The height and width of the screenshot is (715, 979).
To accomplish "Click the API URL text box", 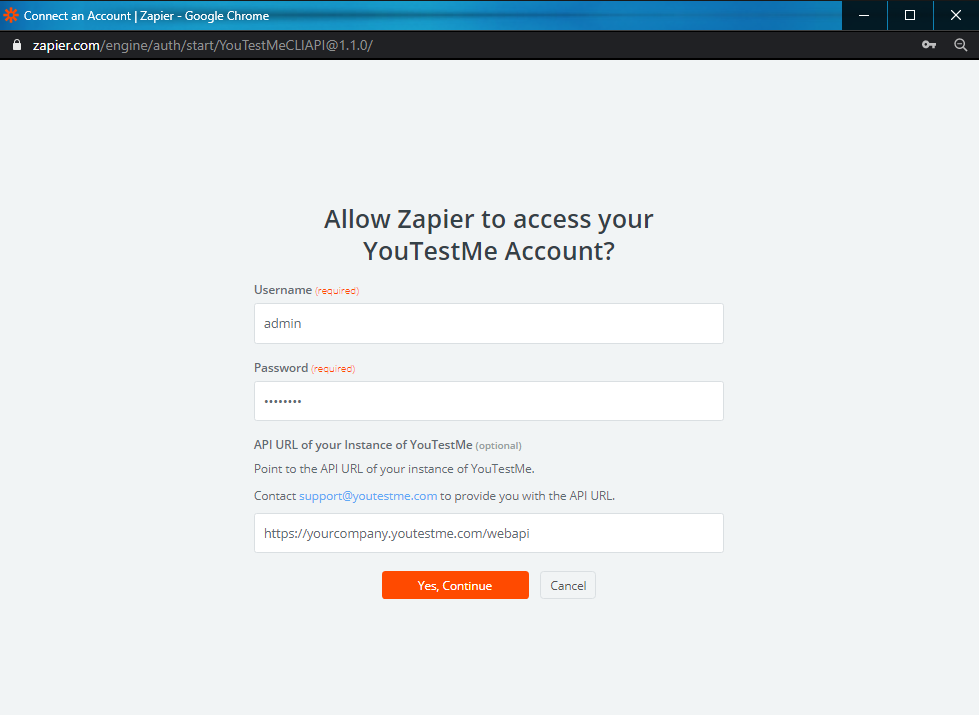I will pos(488,533).
